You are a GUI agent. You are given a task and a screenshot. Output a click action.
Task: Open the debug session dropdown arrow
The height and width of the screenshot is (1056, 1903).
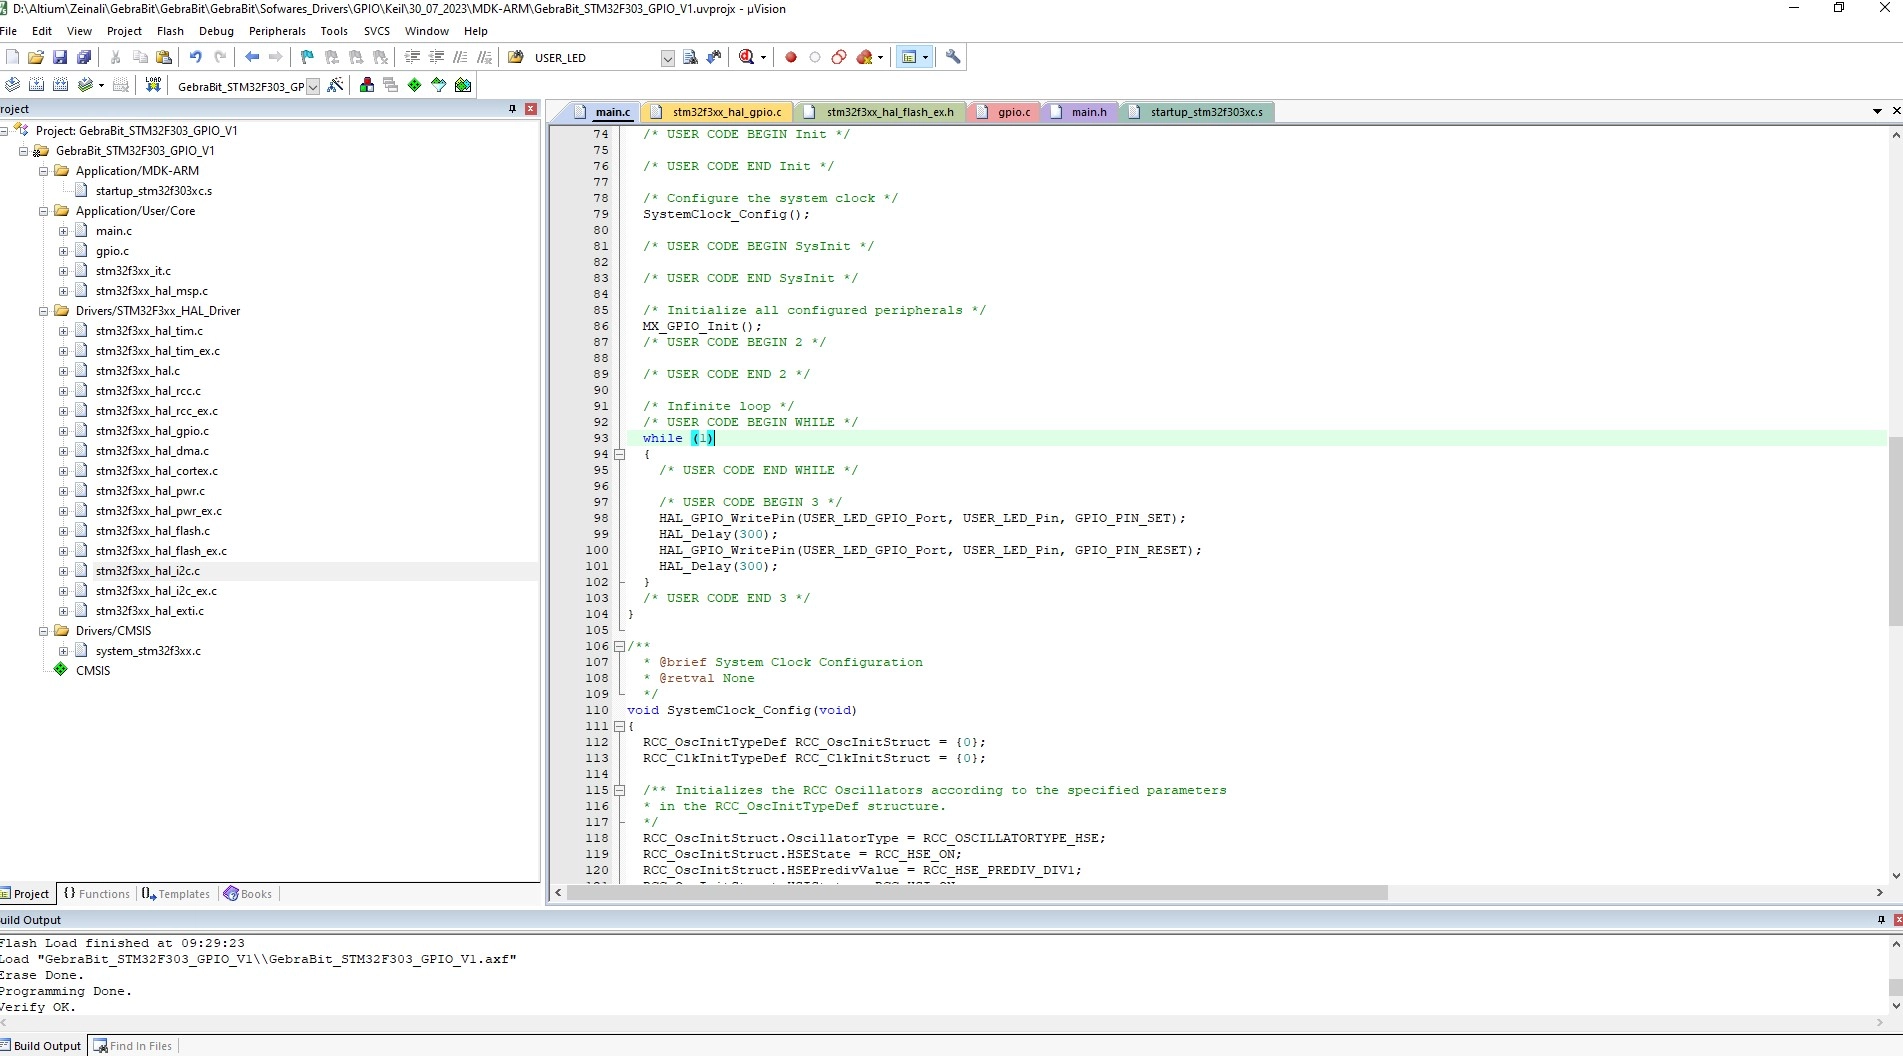click(x=763, y=58)
